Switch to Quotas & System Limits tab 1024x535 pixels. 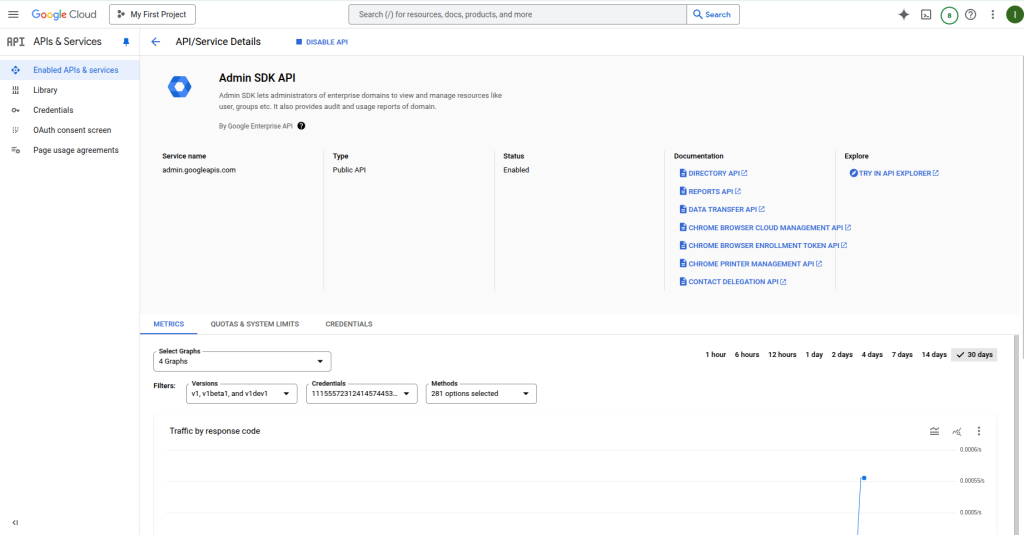[254, 324]
